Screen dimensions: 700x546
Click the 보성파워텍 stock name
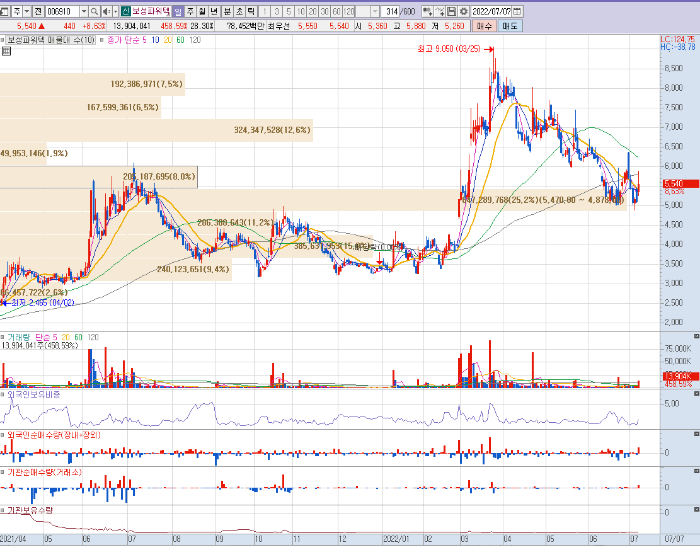coord(151,11)
